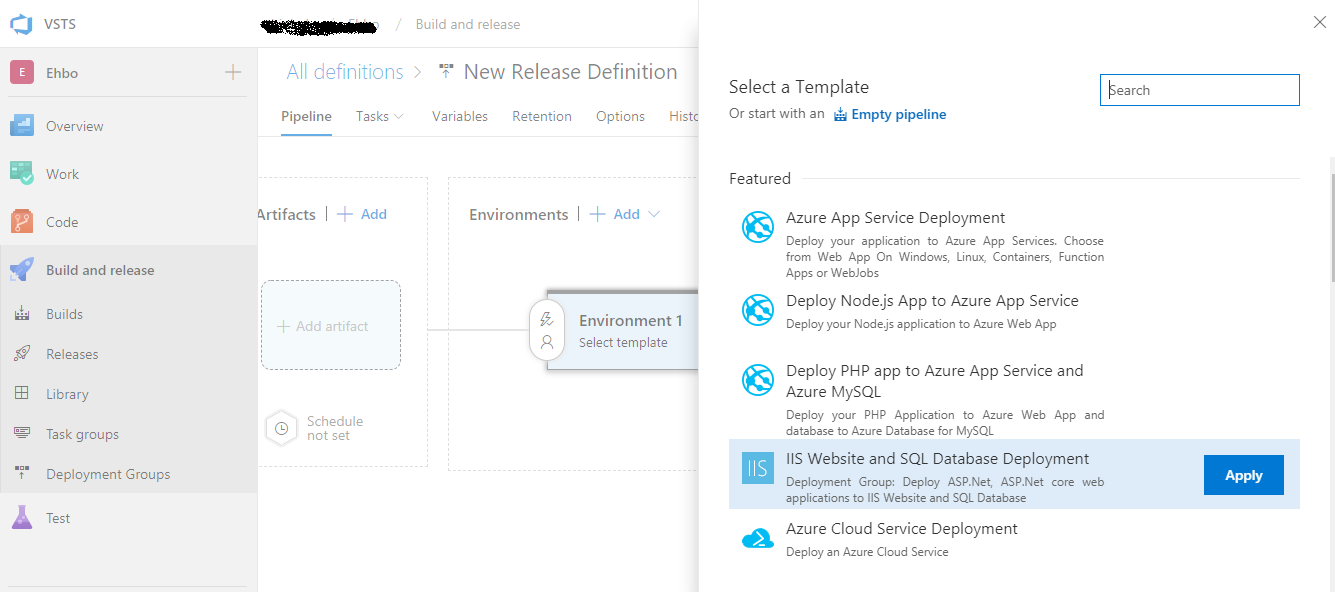Add a new artifact via Artifacts Add

click(x=362, y=214)
